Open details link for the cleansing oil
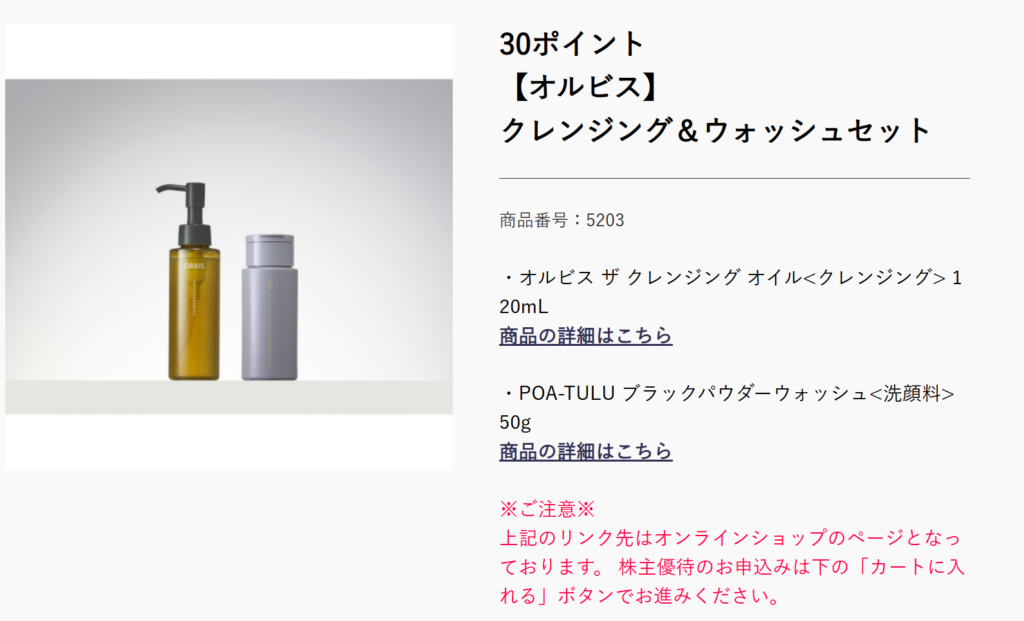 [x=586, y=336]
